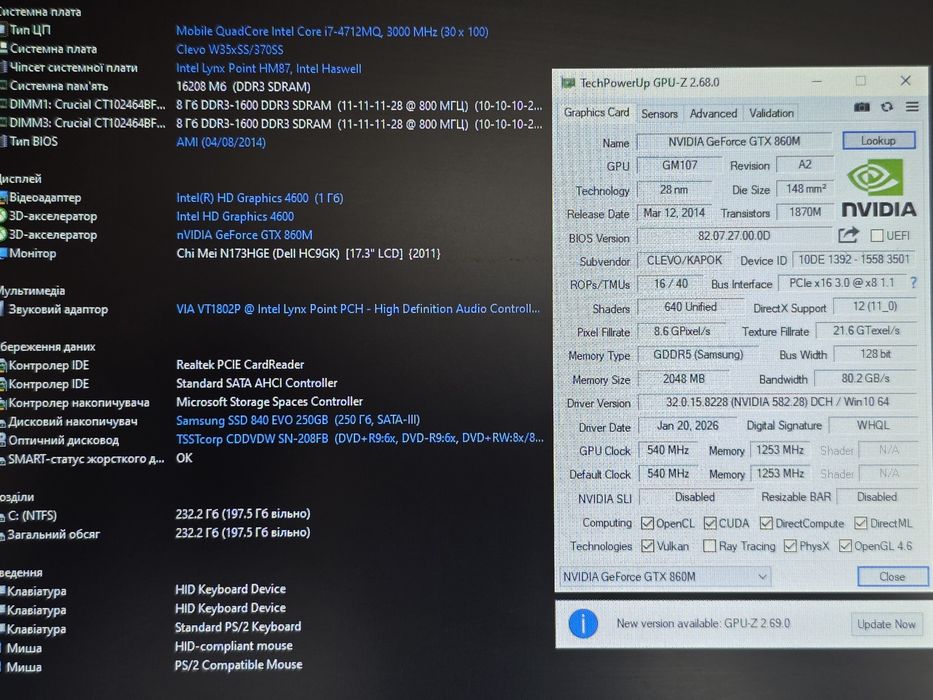Click the GPU-Z refresh icon
This screenshot has width=933, height=700.
pos(887,107)
